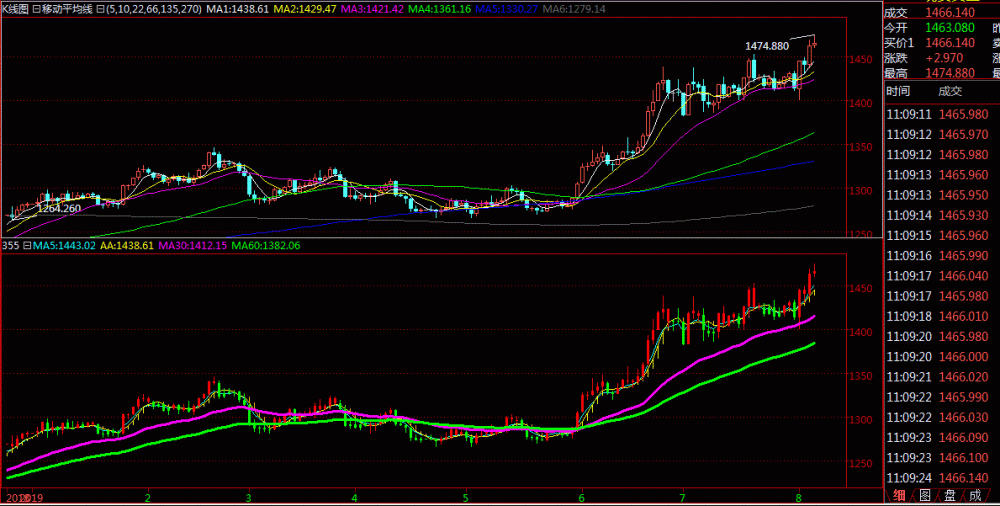1000x506 pixels.
Task: Select the MA1:1438.61 moving average label
Action: (242, 8)
